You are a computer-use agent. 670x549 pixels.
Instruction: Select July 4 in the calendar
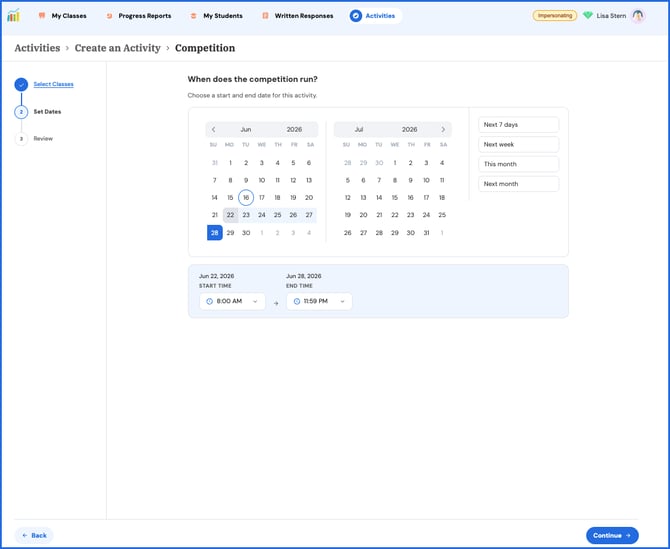[442, 163]
